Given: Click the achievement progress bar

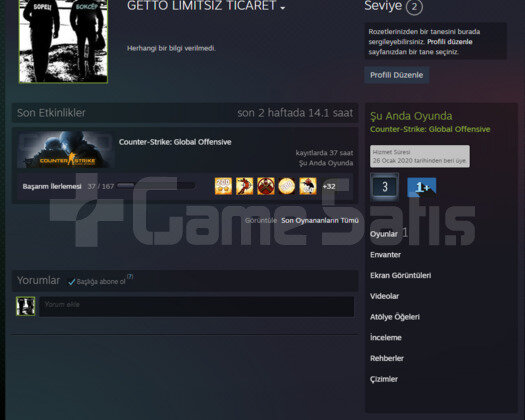Looking at the screenshot, I should pos(156,186).
